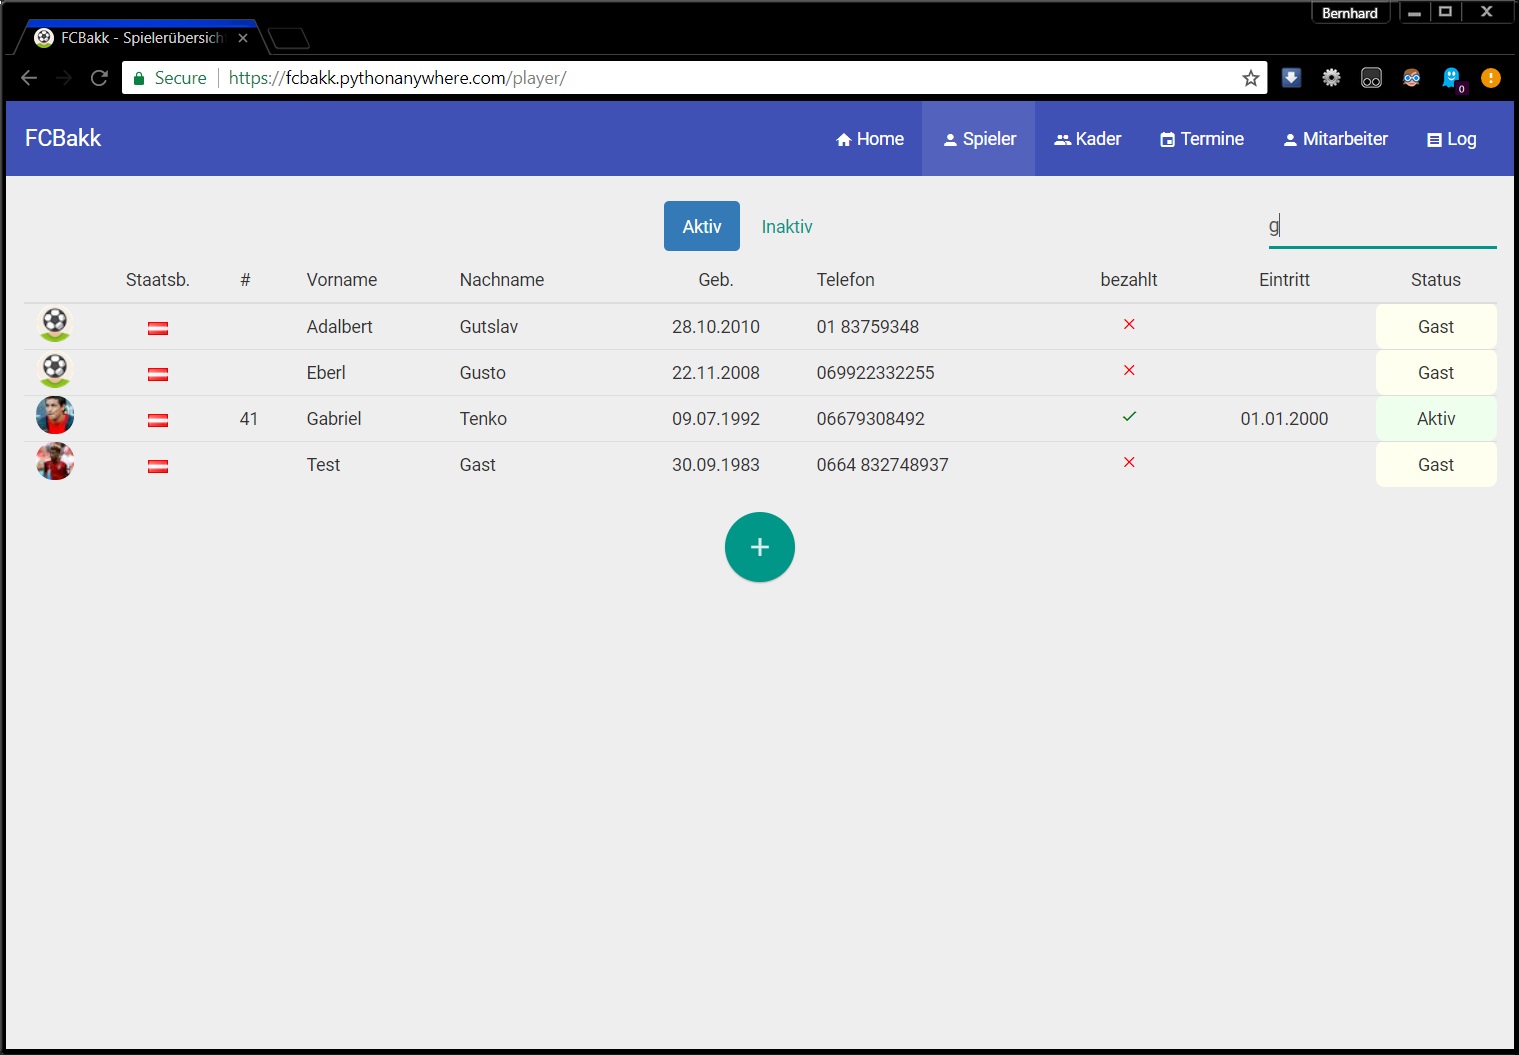Viewport: 1519px width, 1055px height.
Task: Bookmark this page with the star icon
Action: [x=1250, y=78]
